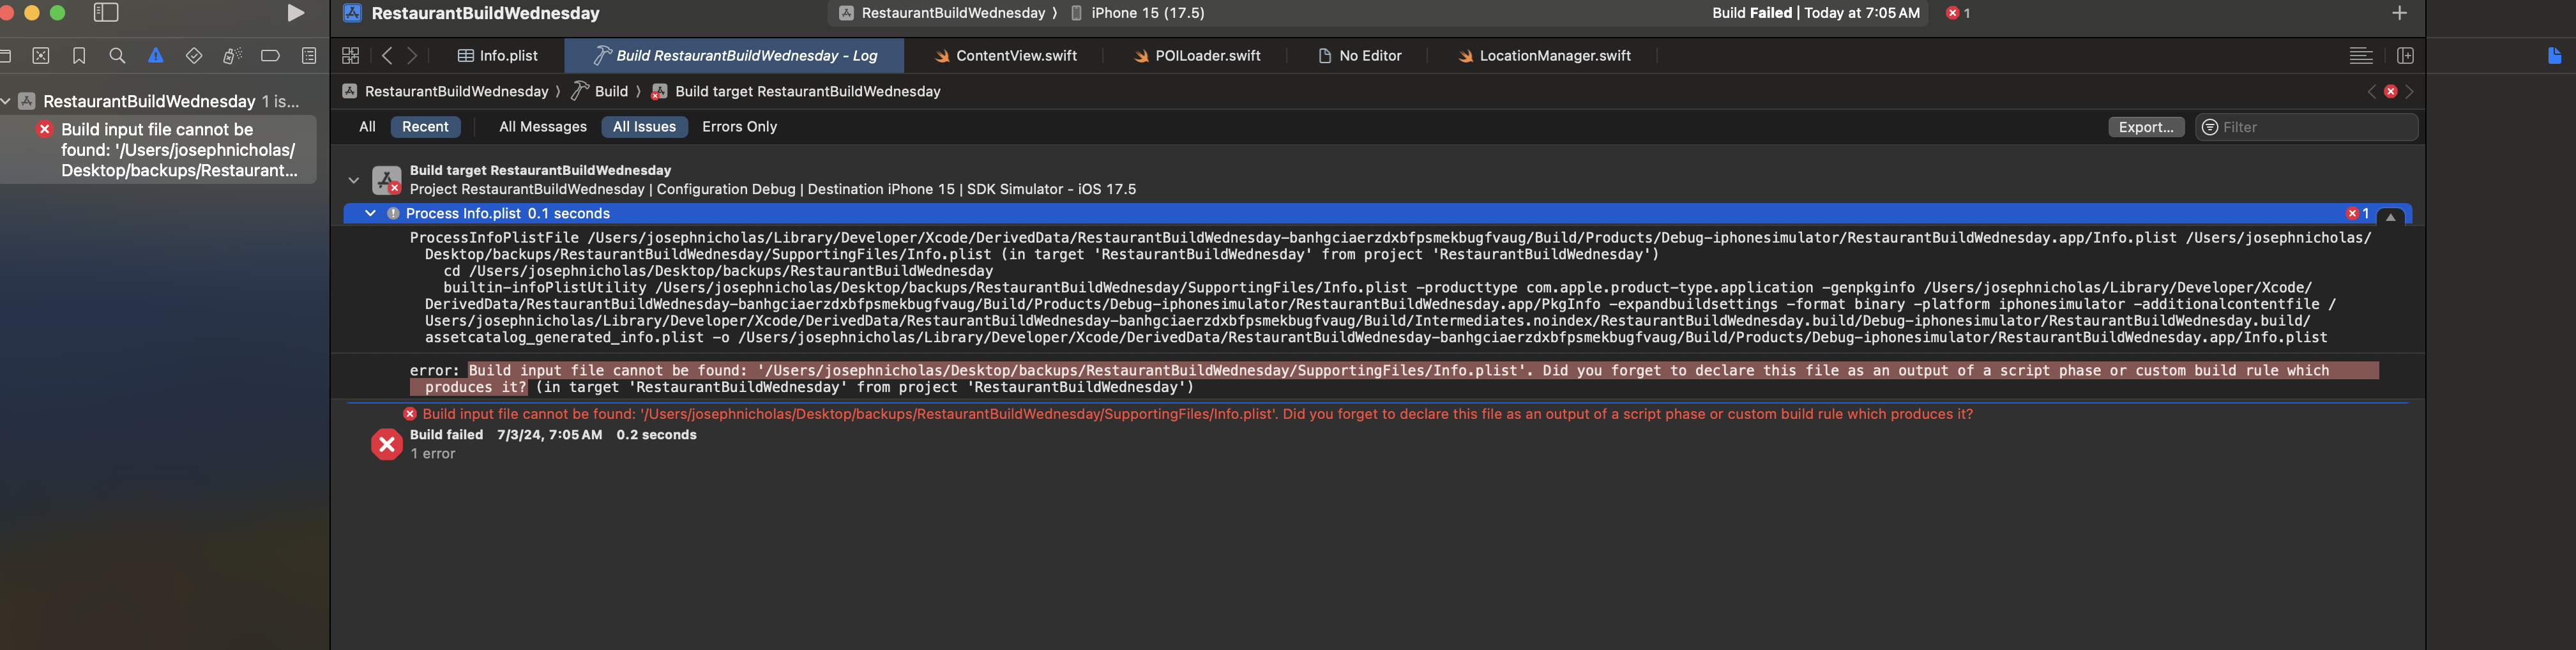Choose the iPhone 15 (17.5) destination
Image resolution: width=2576 pixels, height=650 pixels.
point(1137,13)
